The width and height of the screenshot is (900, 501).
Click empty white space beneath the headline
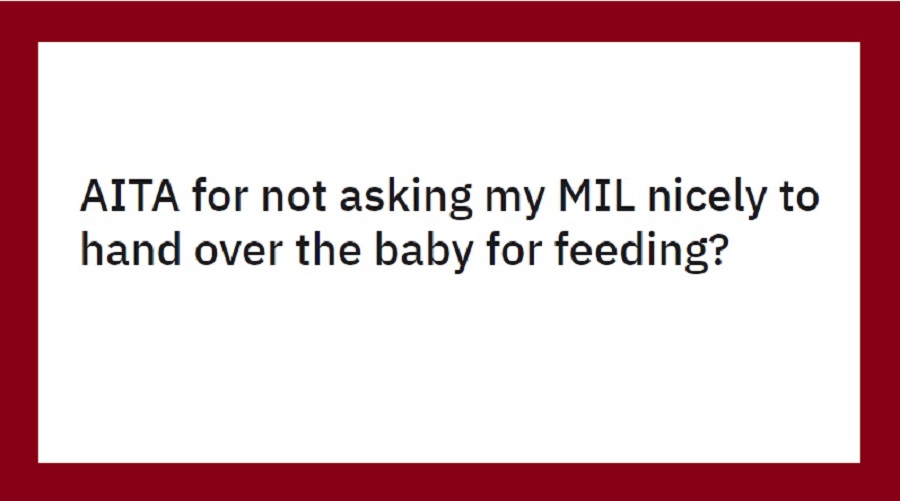[x=450, y=367]
